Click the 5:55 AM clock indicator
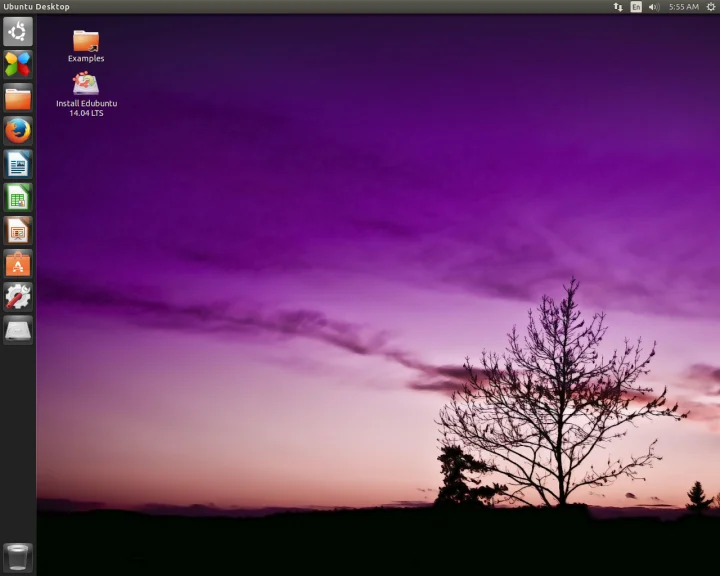The image size is (720, 576). tap(684, 7)
